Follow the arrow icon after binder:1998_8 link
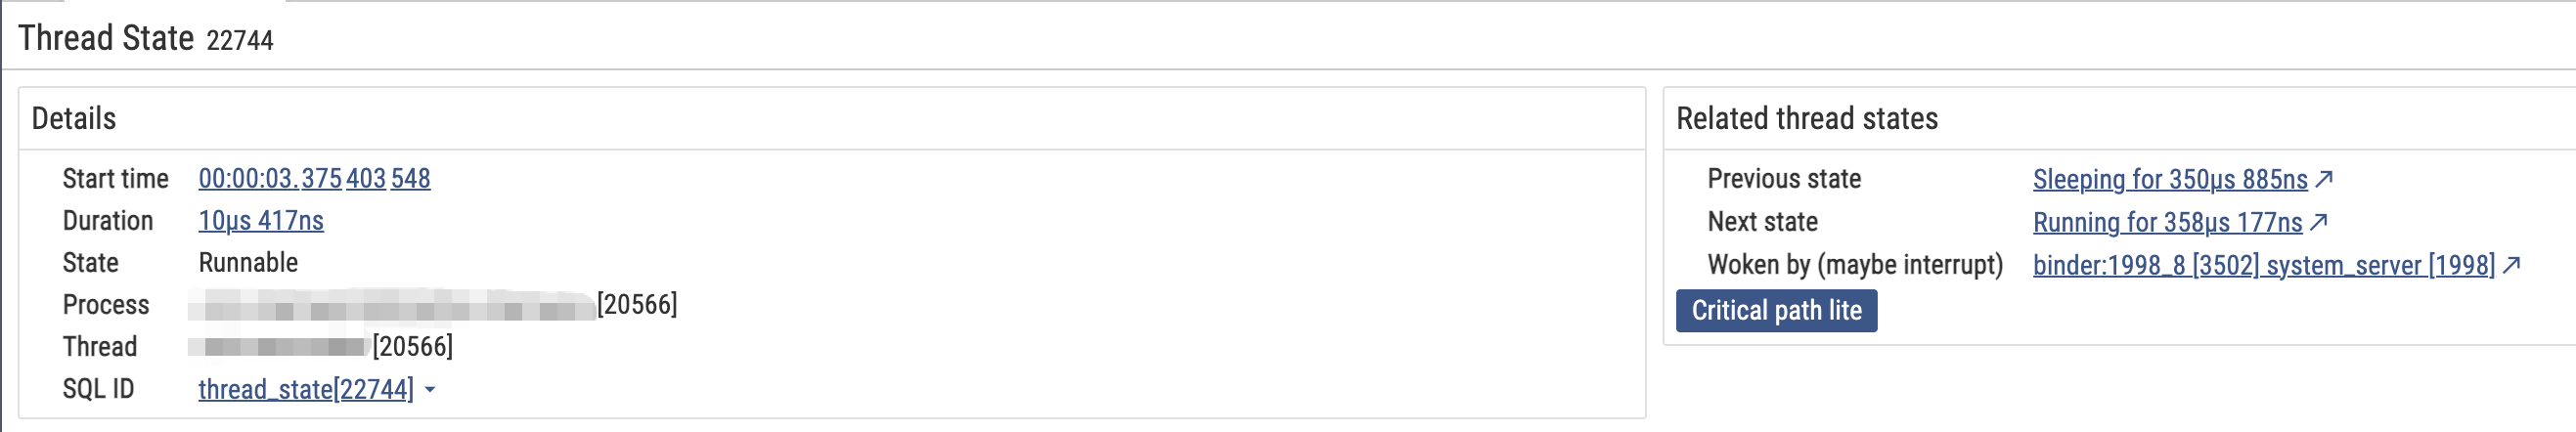 pyautogui.click(x=2511, y=265)
